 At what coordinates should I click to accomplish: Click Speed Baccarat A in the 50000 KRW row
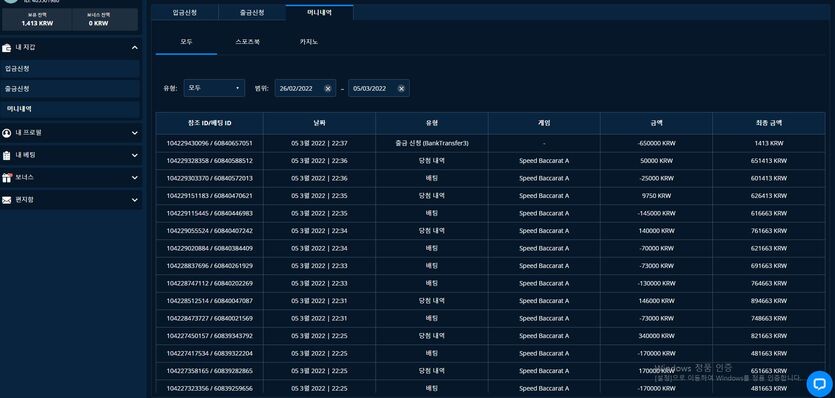[544, 161]
